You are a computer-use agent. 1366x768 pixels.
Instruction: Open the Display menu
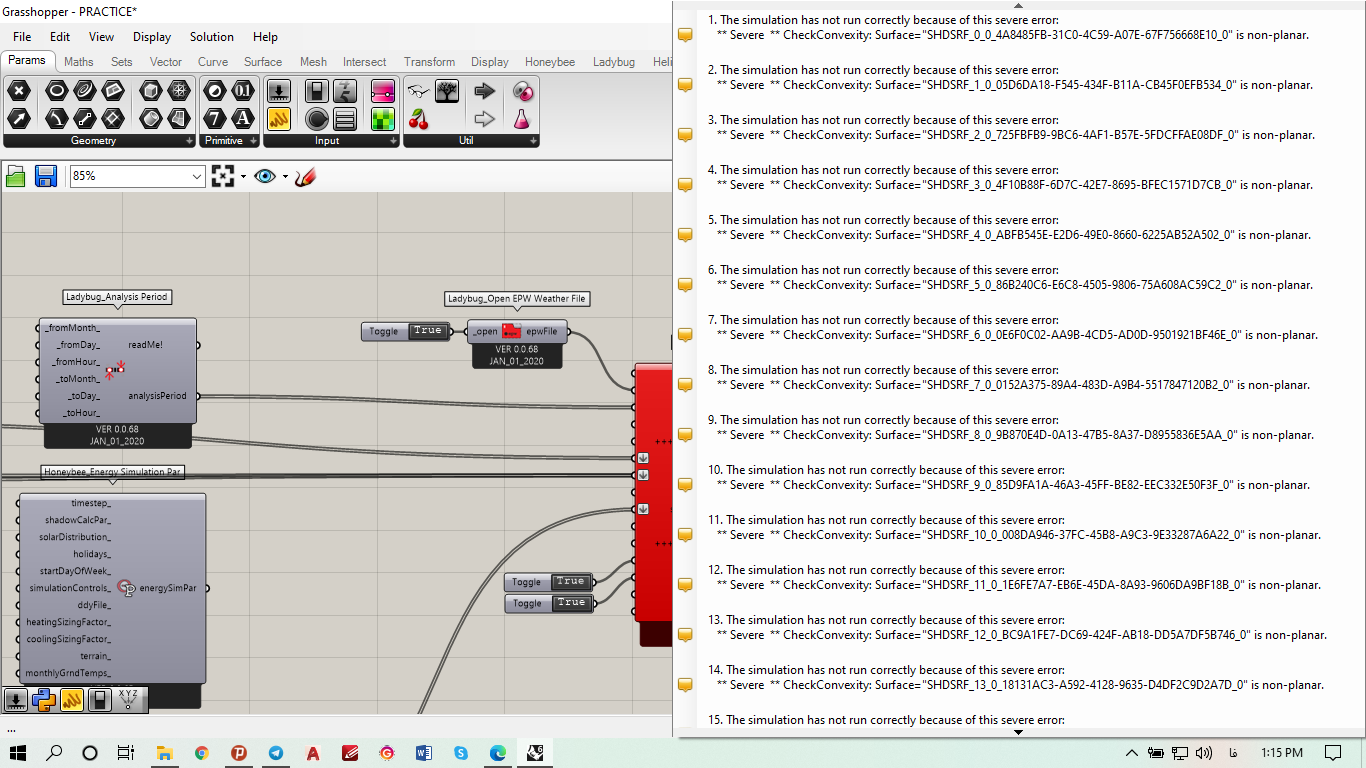pos(152,37)
